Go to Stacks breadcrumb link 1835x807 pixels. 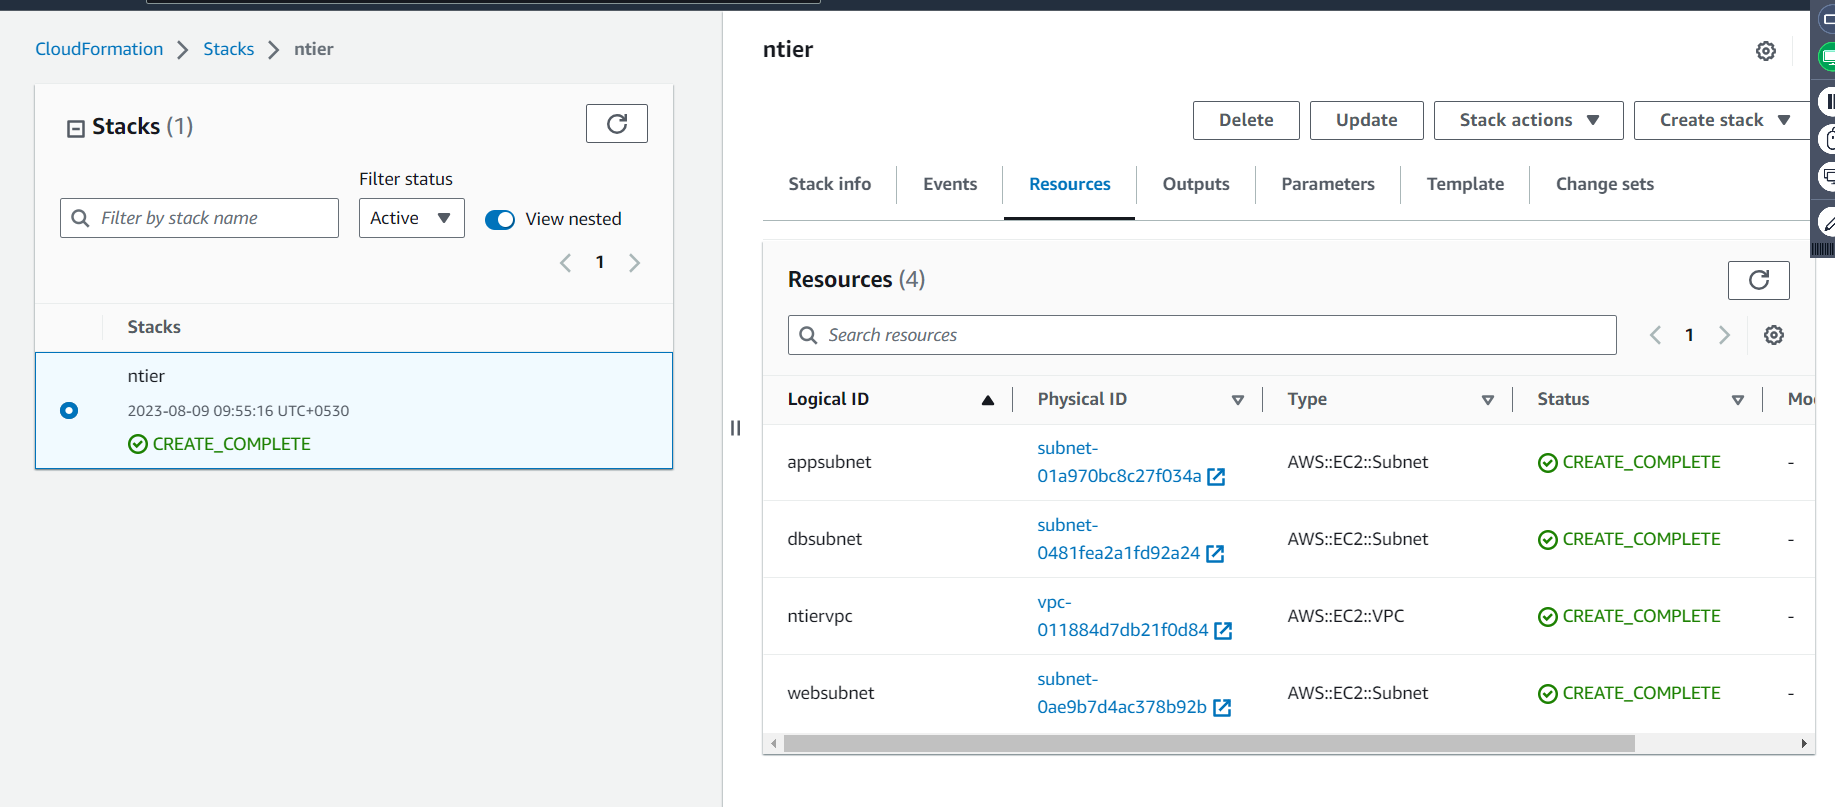click(x=229, y=49)
